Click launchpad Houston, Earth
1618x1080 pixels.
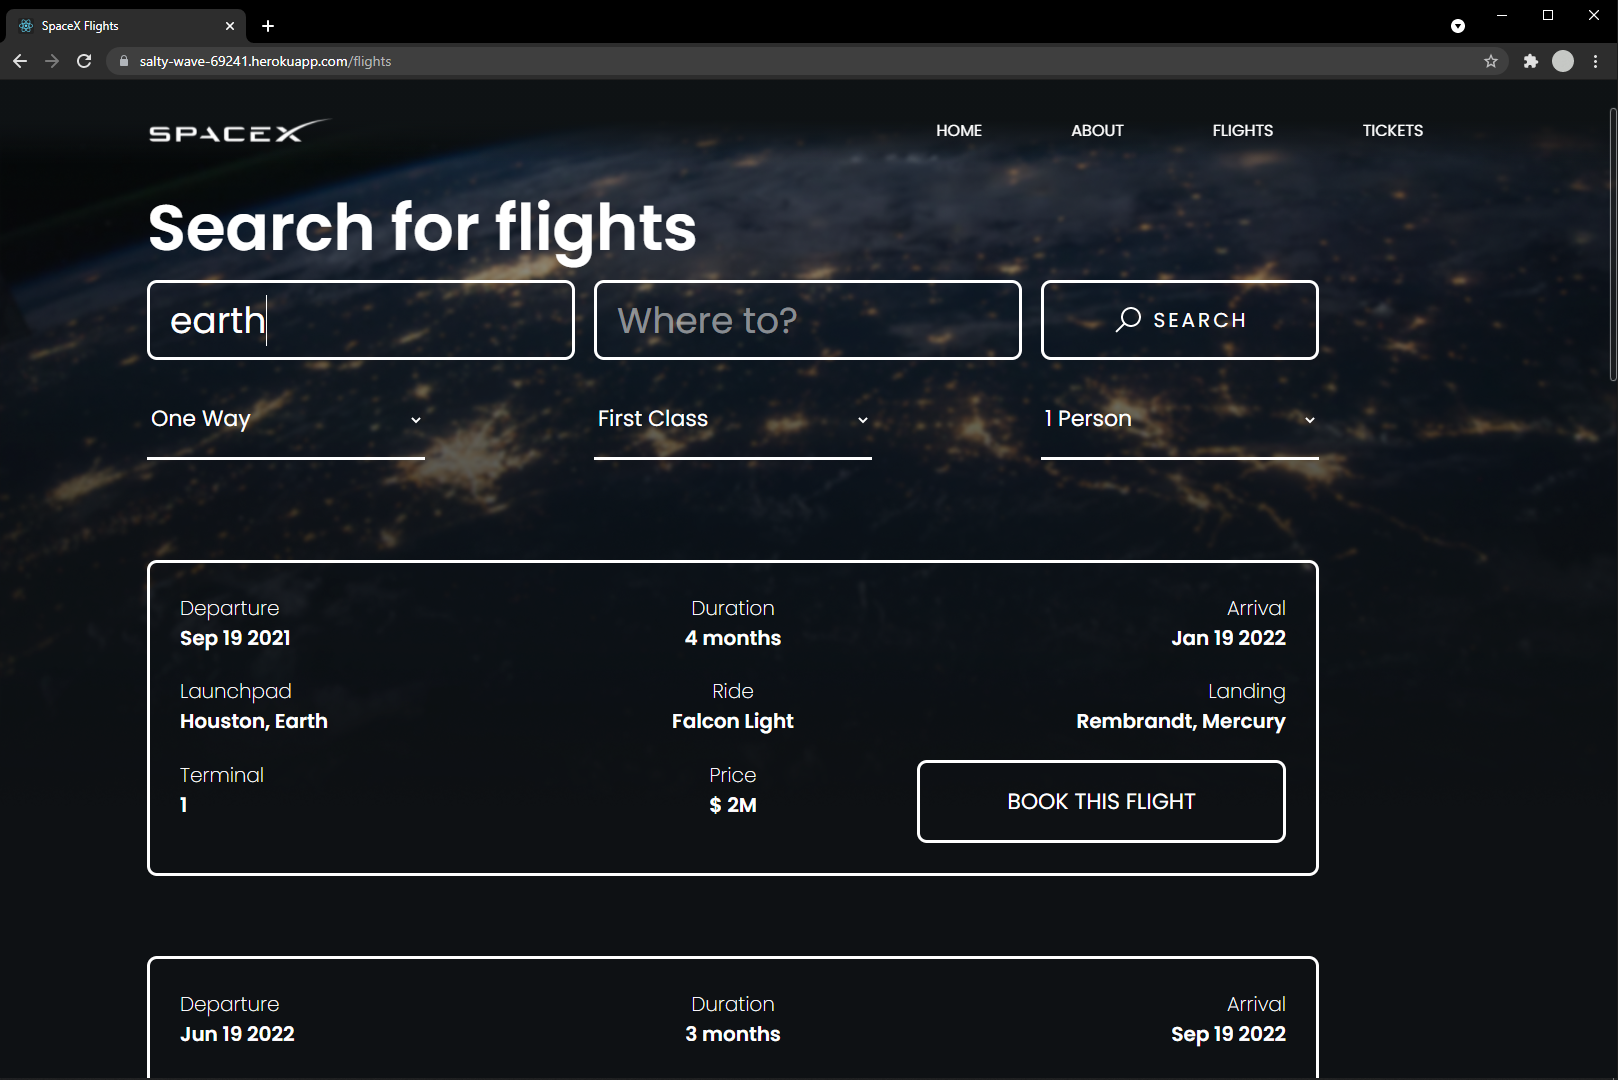(254, 721)
